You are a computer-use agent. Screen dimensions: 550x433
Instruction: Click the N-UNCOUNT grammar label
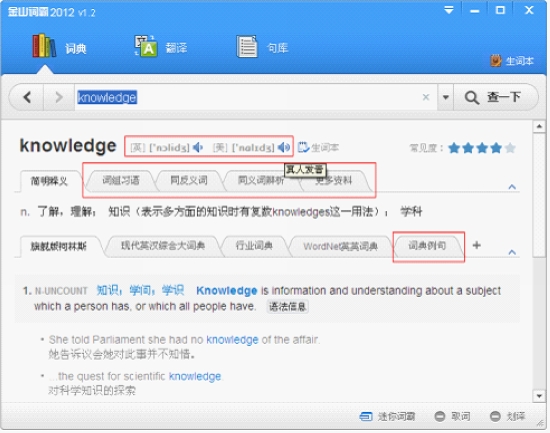(61, 291)
